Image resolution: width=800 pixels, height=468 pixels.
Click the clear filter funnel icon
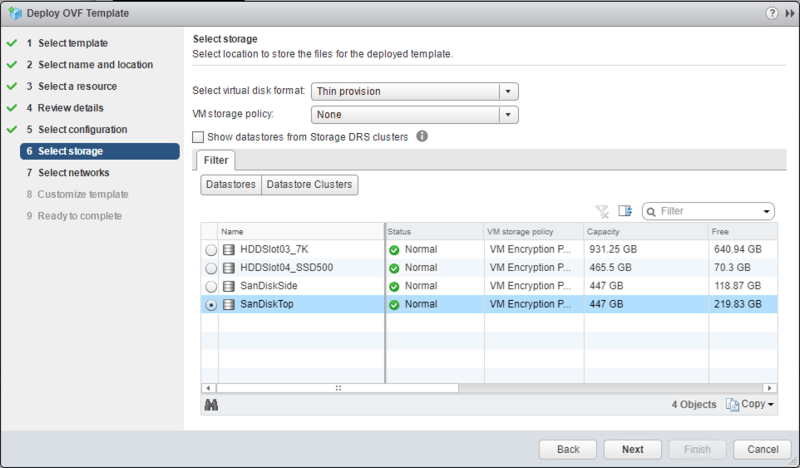(602, 211)
